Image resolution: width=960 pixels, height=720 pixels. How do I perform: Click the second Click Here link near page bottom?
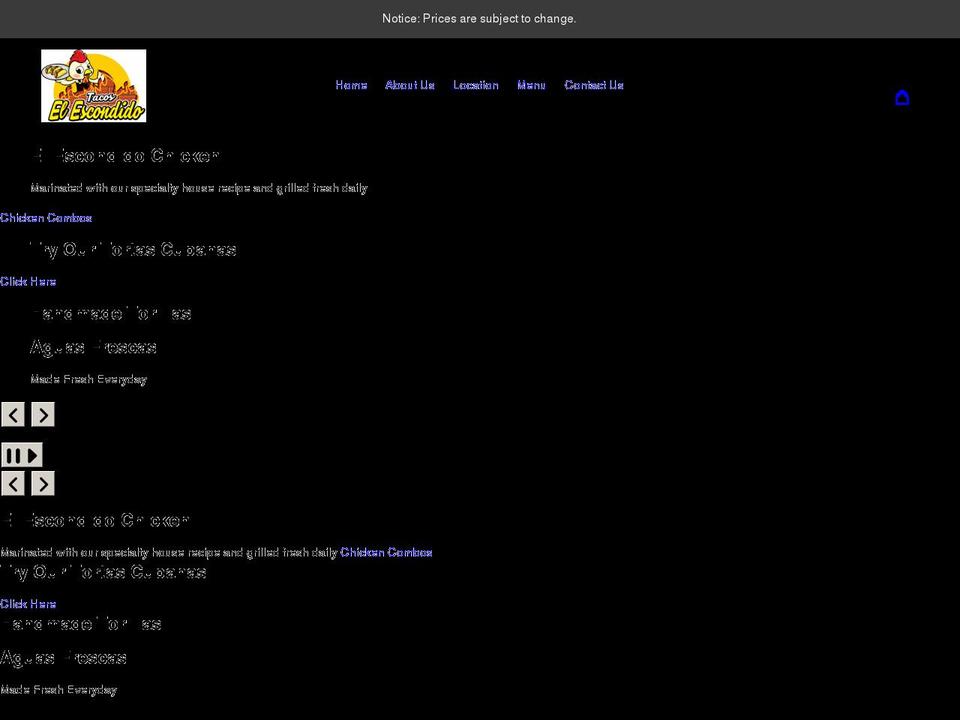coord(28,604)
